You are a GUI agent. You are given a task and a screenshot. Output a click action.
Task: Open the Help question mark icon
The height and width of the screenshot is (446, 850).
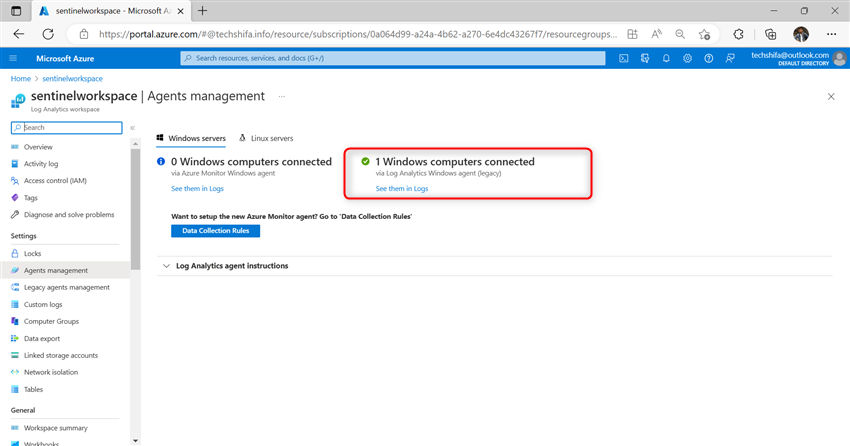pyautogui.click(x=709, y=58)
